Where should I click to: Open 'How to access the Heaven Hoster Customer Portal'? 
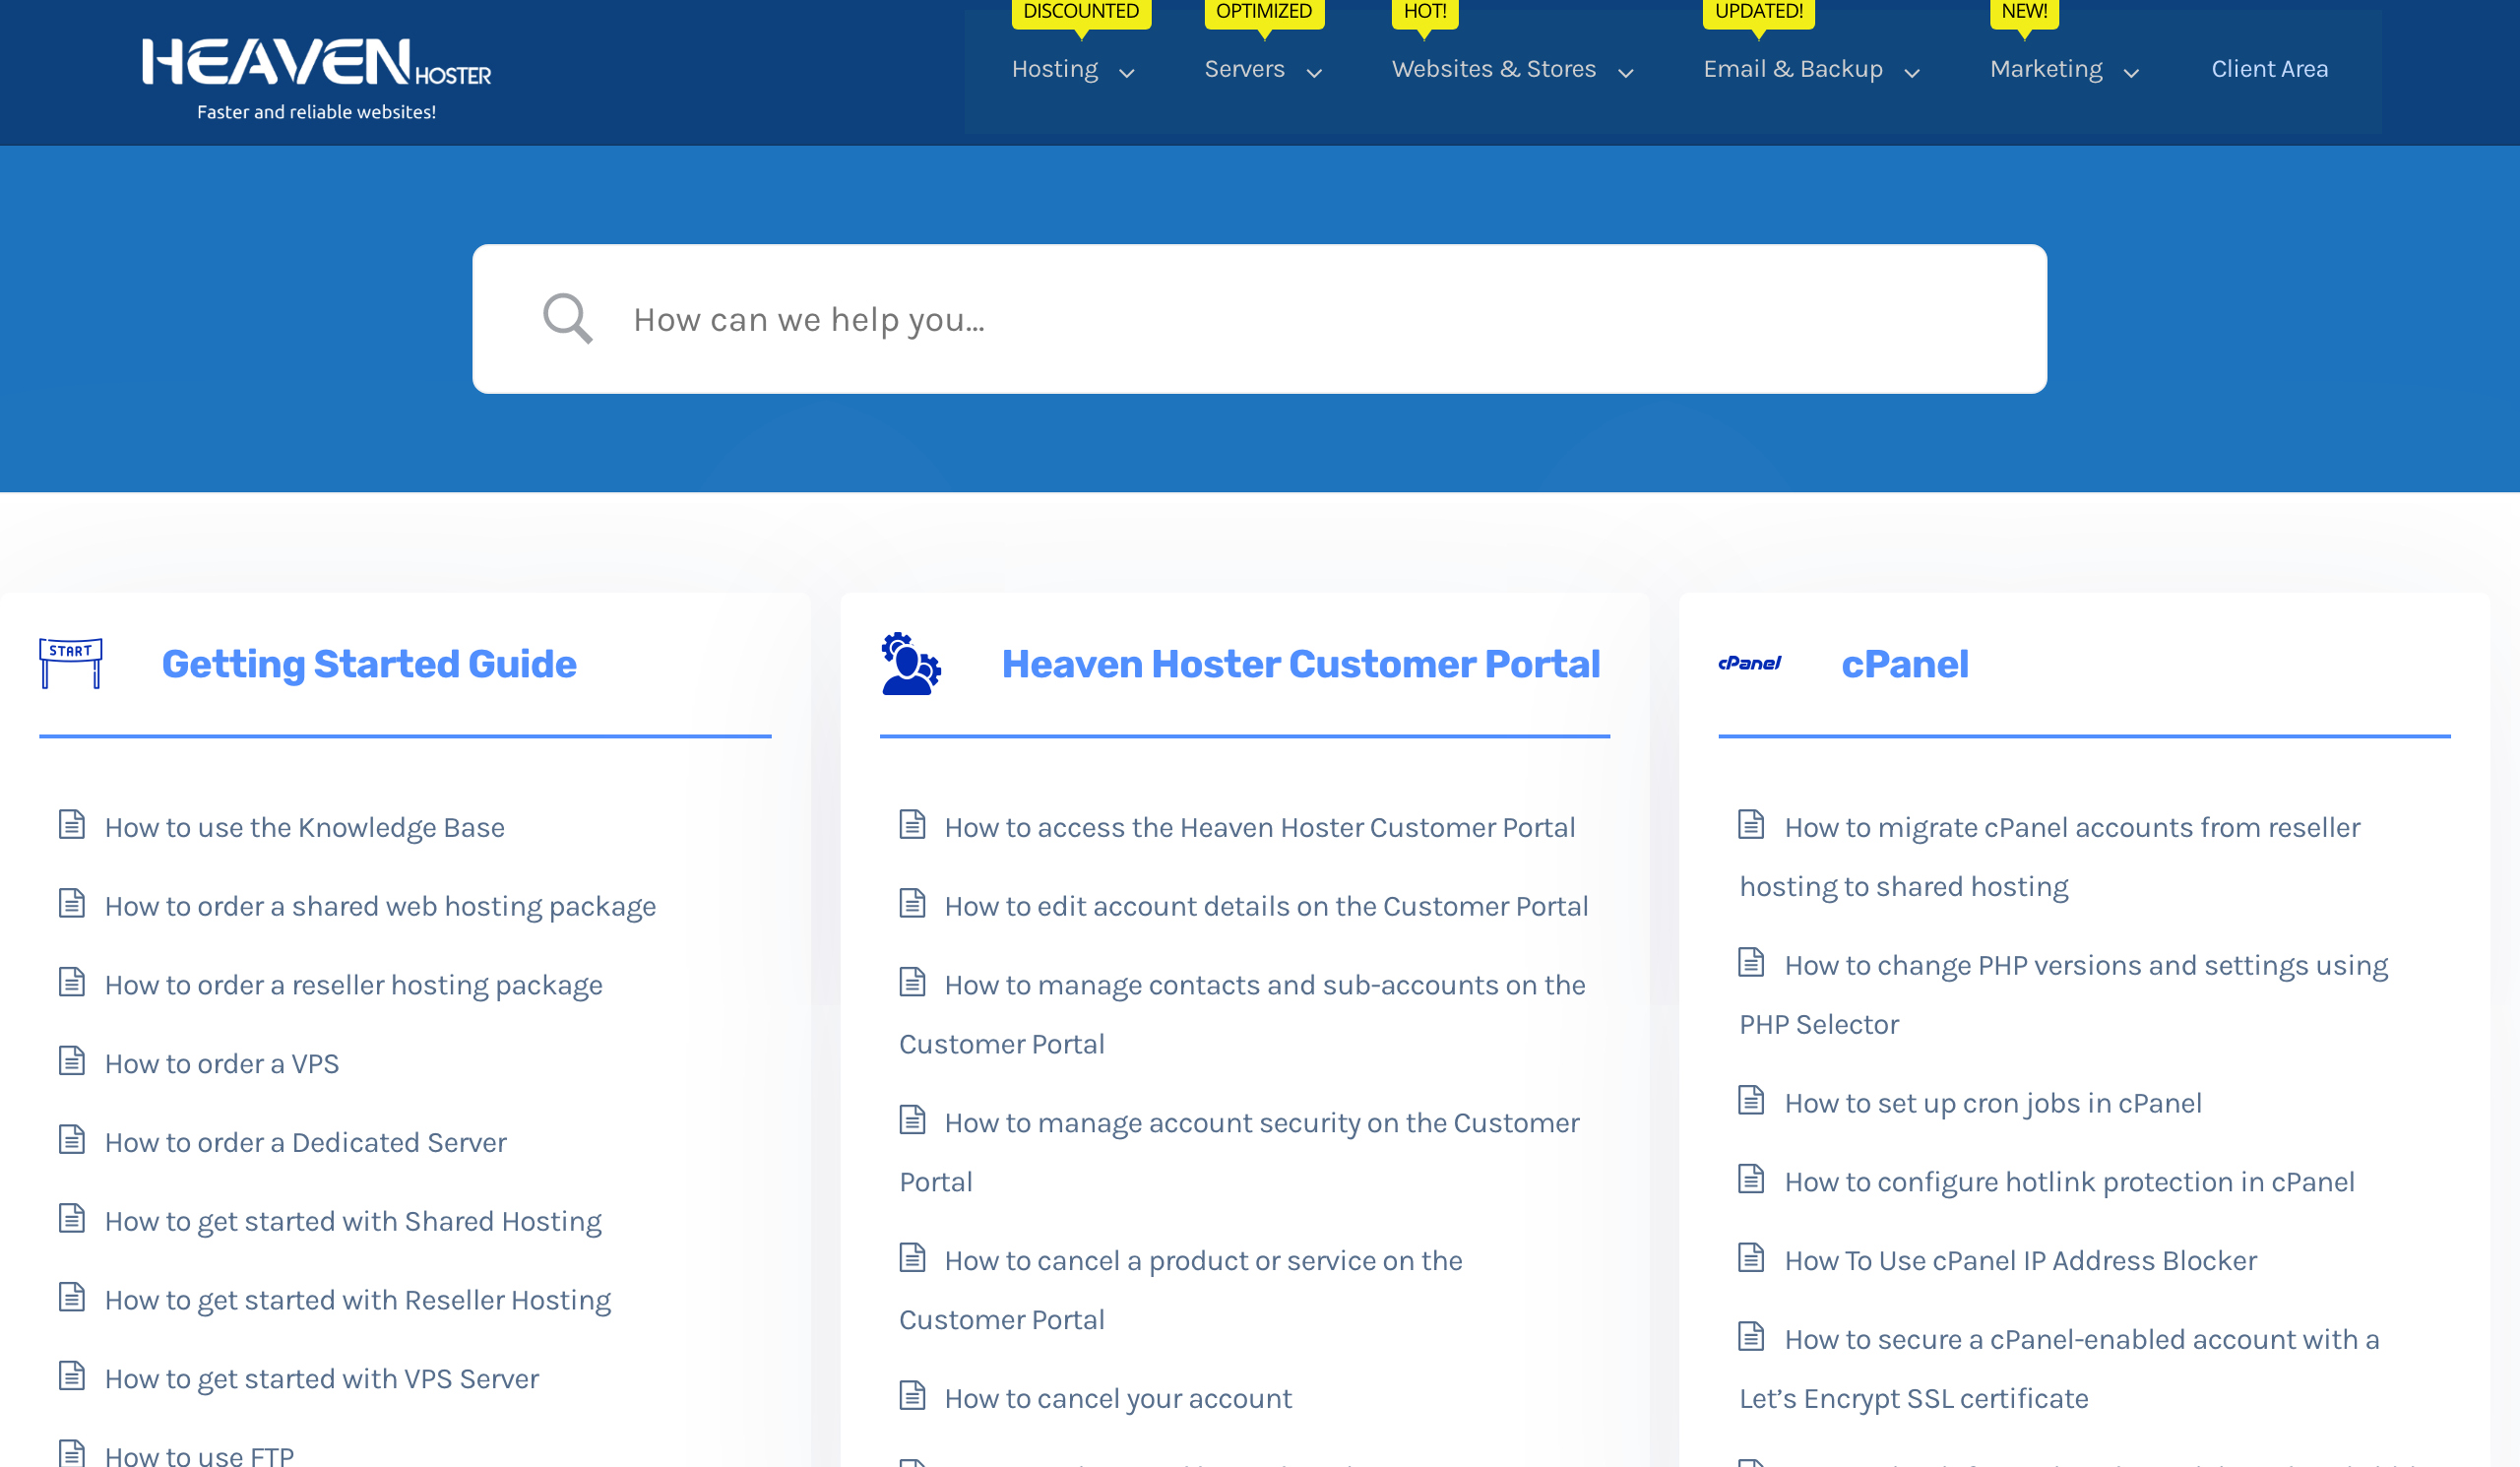coord(1260,827)
